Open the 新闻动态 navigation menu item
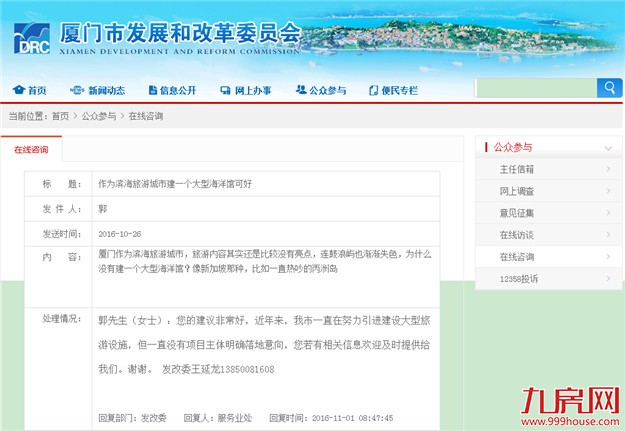The width and height of the screenshot is (625, 431). 106,91
